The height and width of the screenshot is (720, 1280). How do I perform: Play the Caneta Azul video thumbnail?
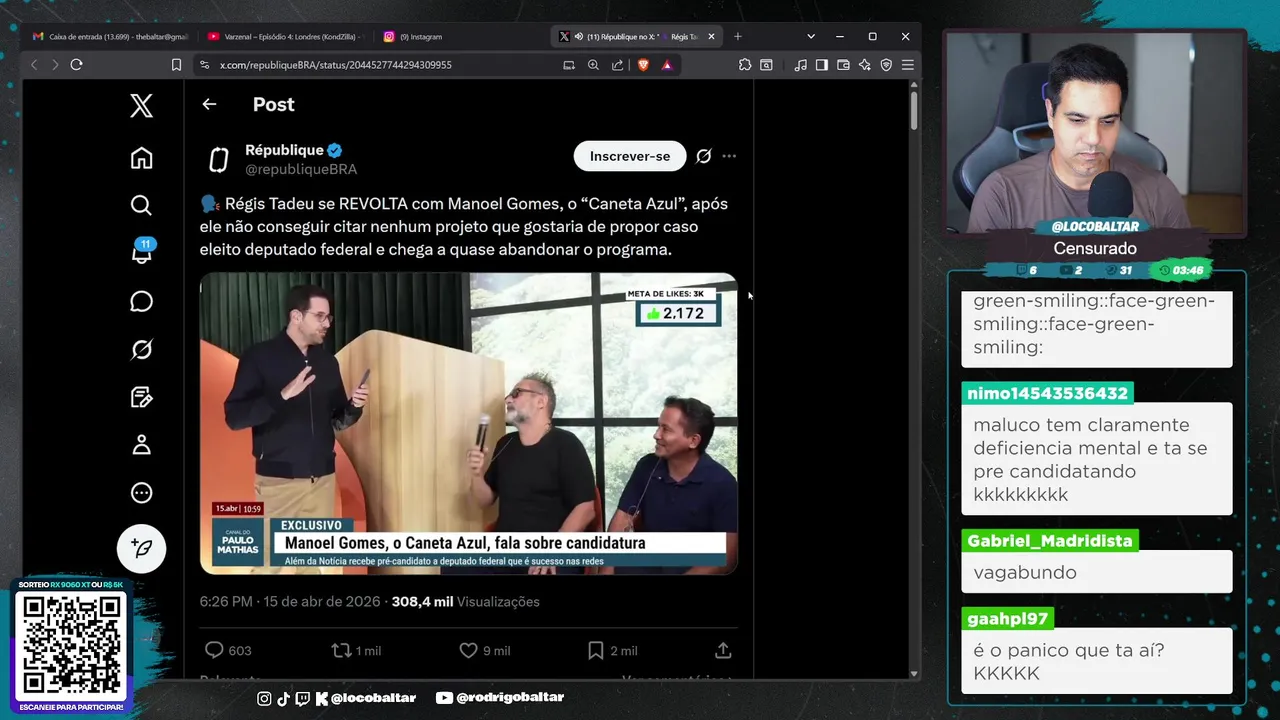(x=469, y=423)
